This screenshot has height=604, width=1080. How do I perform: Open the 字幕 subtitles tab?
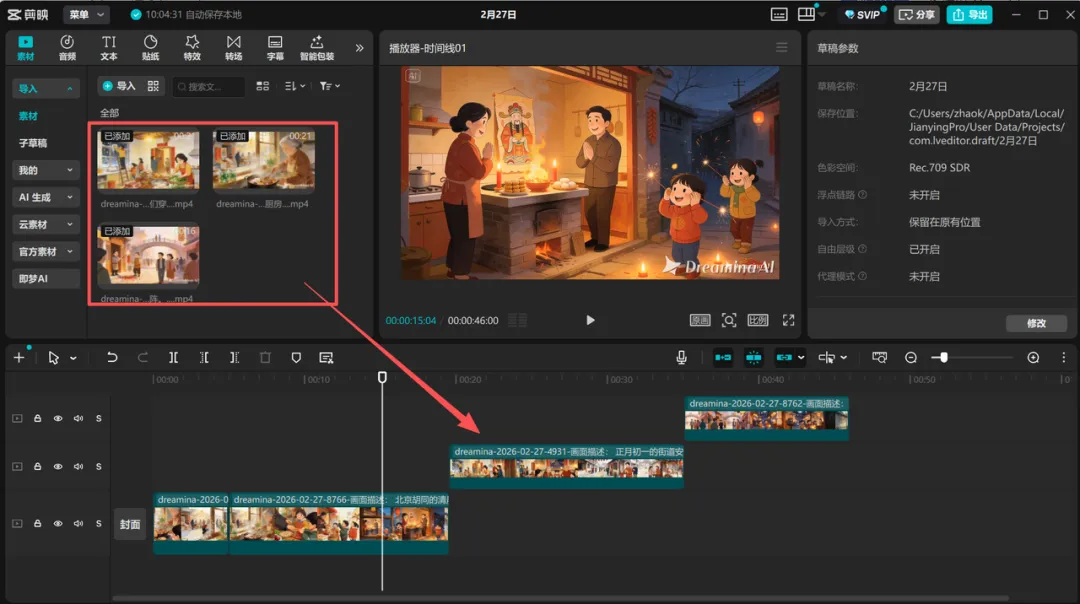pyautogui.click(x=275, y=48)
